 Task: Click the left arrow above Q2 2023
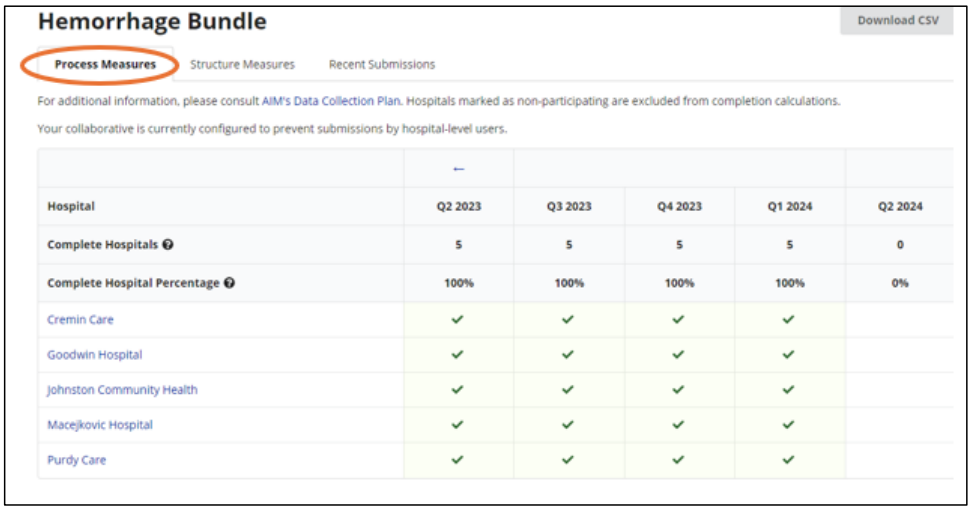(458, 169)
